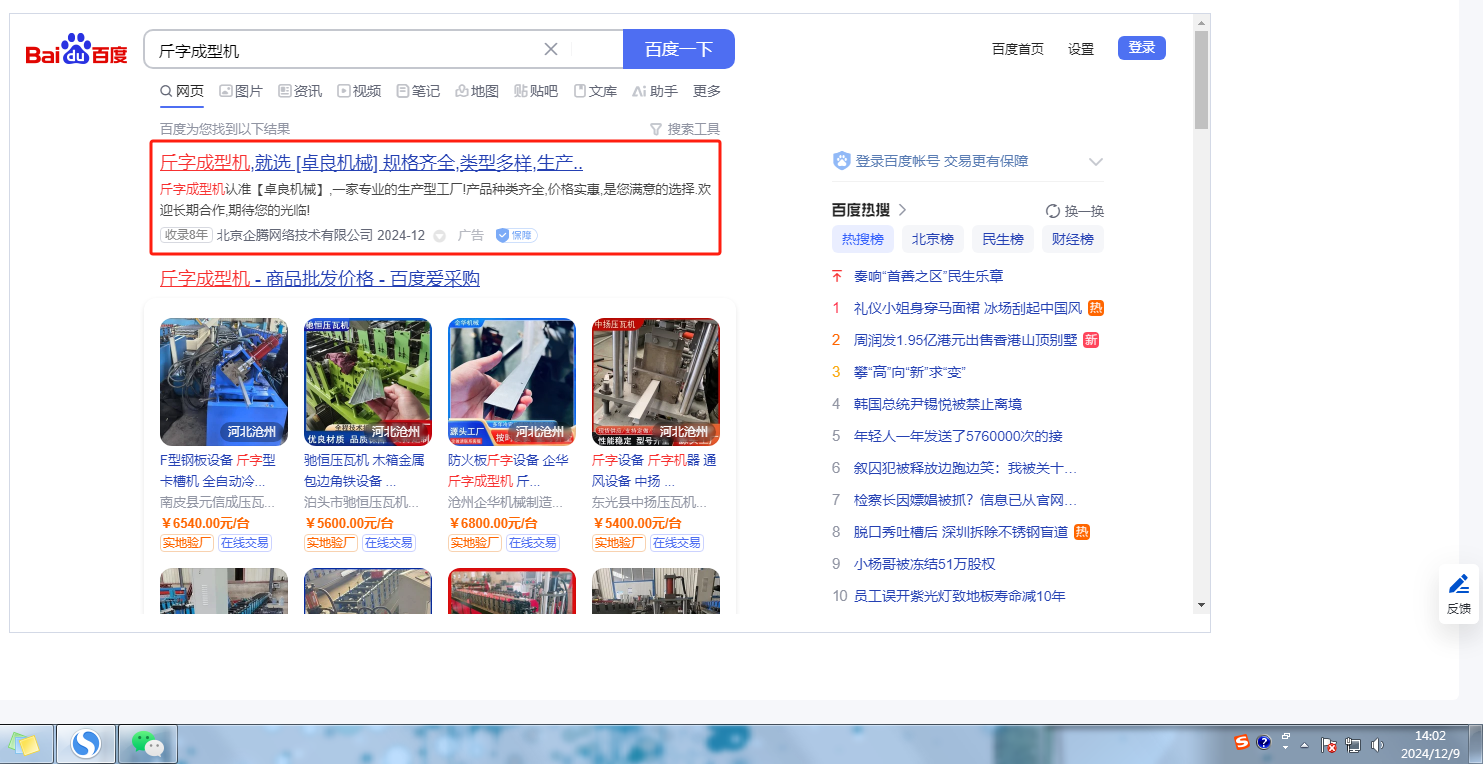The height and width of the screenshot is (764, 1483).
Task: Expand the 百度热搜 arrow
Action: [902, 210]
